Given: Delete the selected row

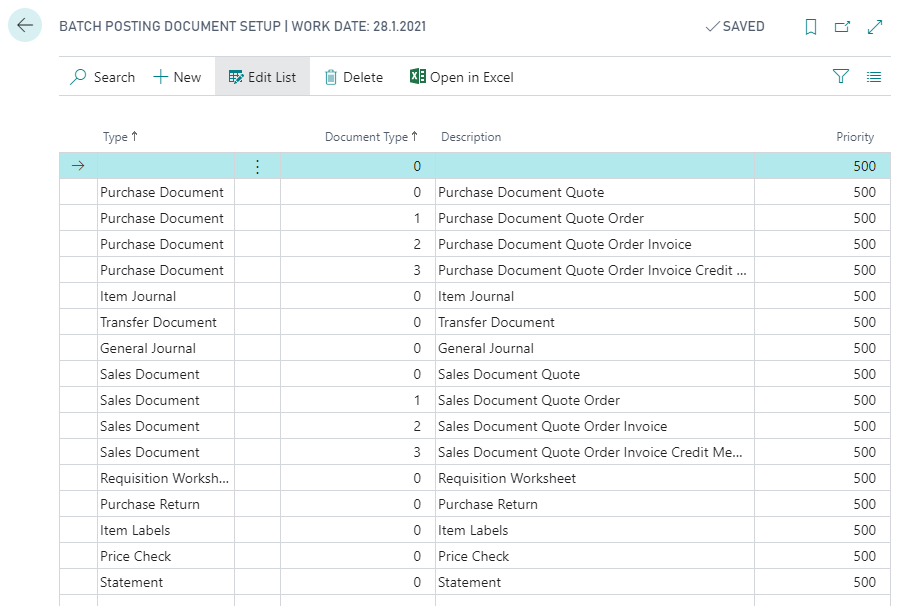Looking at the screenshot, I should tap(354, 77).
